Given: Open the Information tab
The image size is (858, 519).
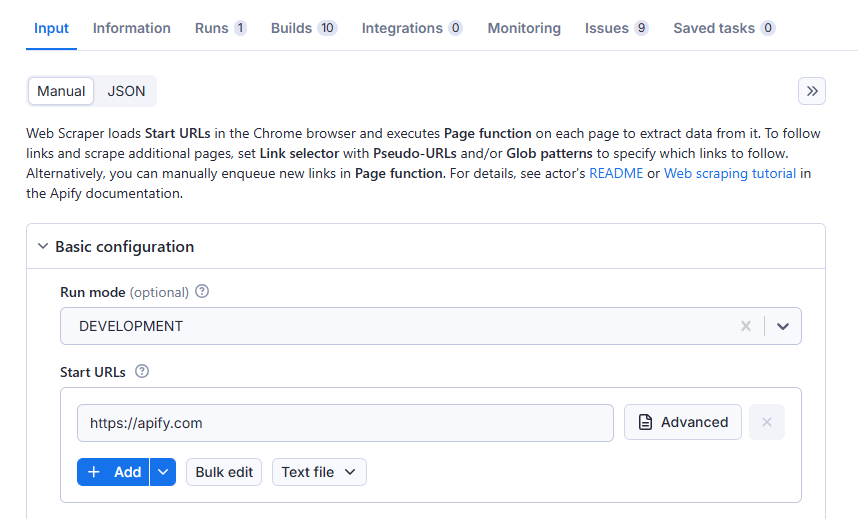Looking at the screenshot, I should pyautogui.click(x=132, y=28).
